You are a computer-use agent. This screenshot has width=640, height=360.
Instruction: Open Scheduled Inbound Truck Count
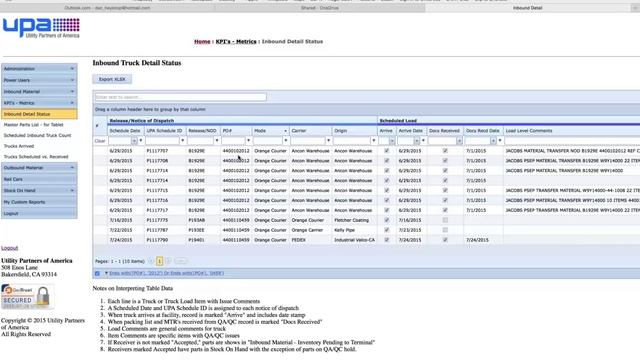(37, 135)
